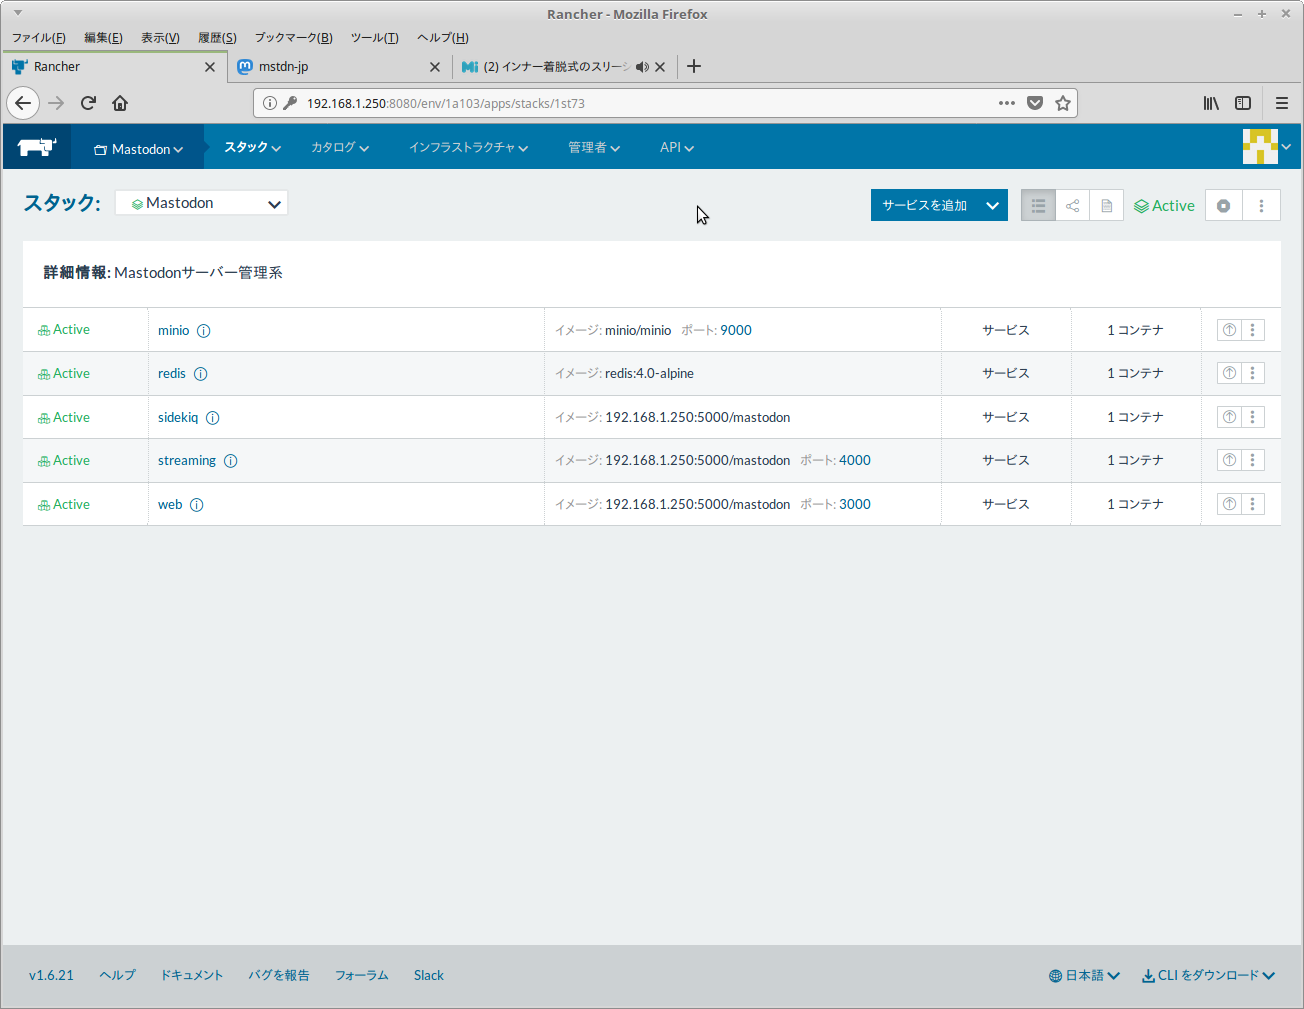Click the browser URL address field

640,103
